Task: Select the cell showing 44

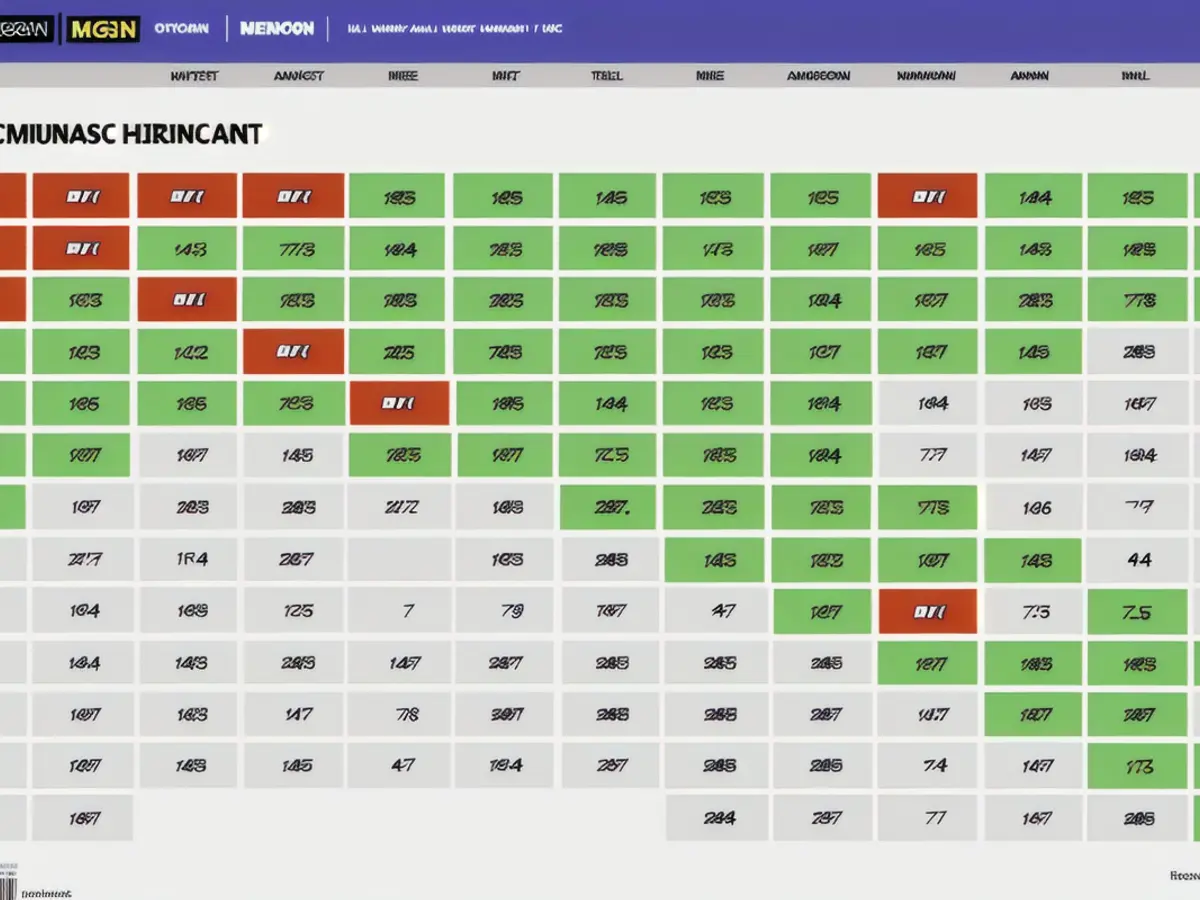Action: [1139, 560]
